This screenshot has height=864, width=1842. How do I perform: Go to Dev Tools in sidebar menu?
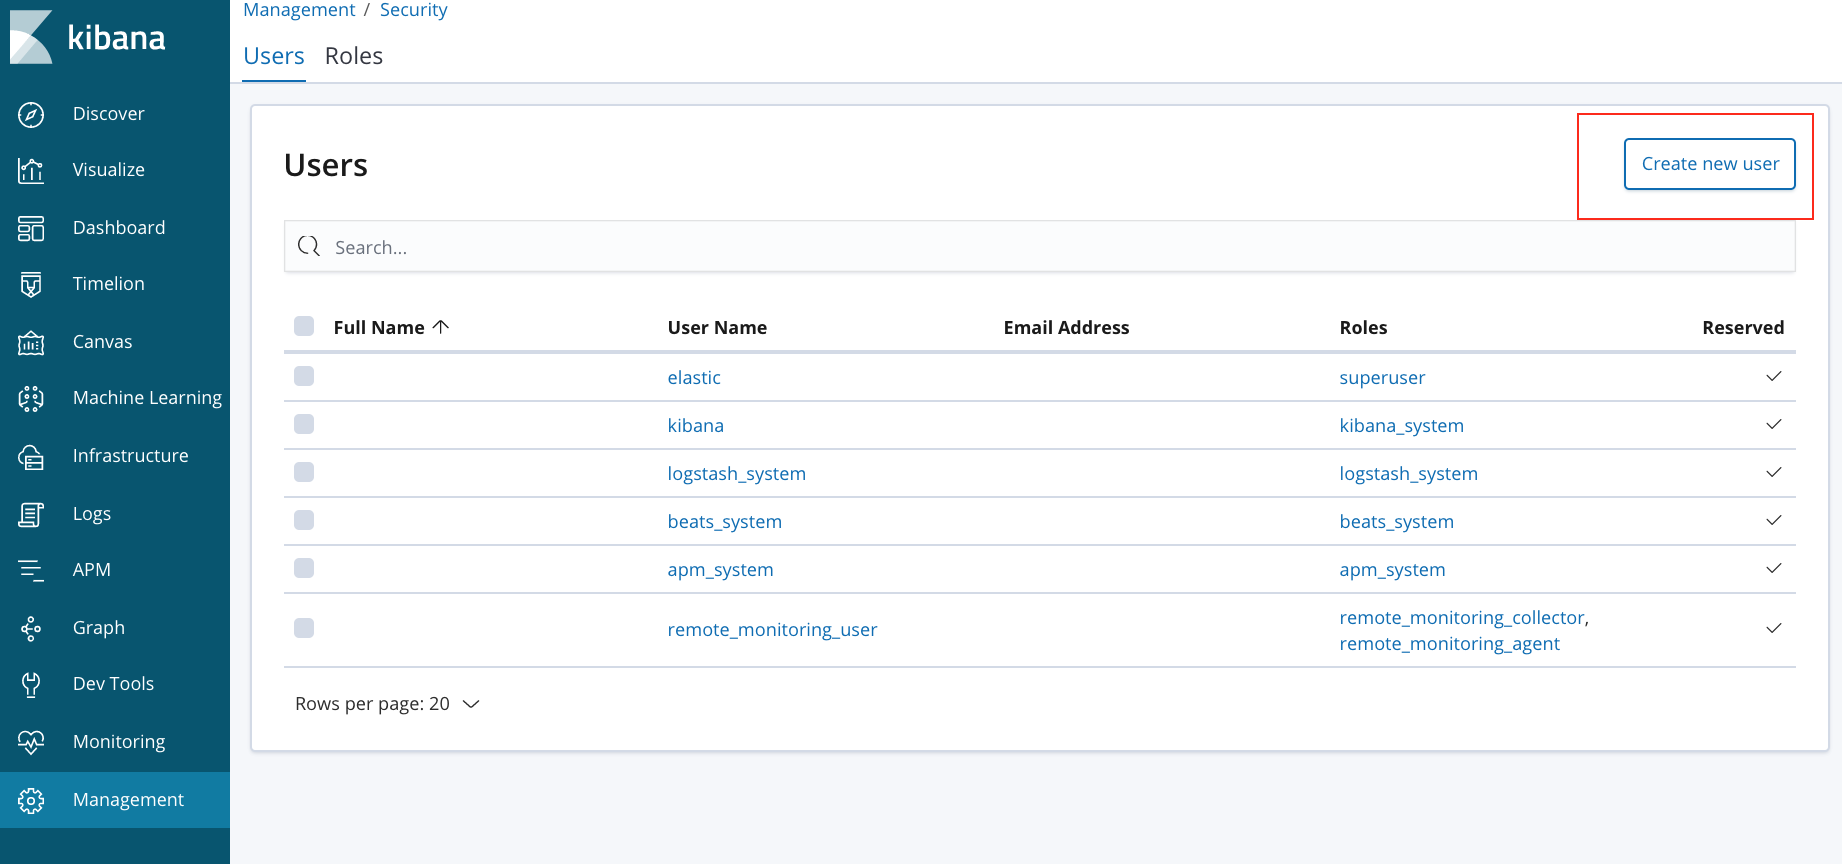click(x=113, y=684)
